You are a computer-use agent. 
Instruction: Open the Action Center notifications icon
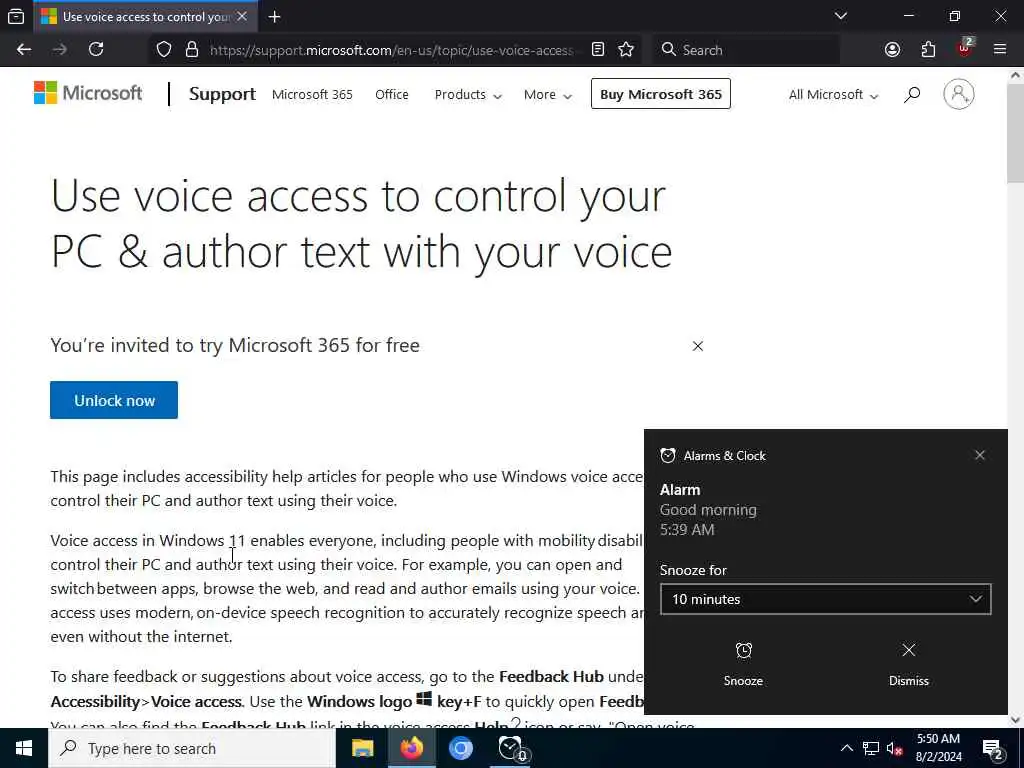993,749
